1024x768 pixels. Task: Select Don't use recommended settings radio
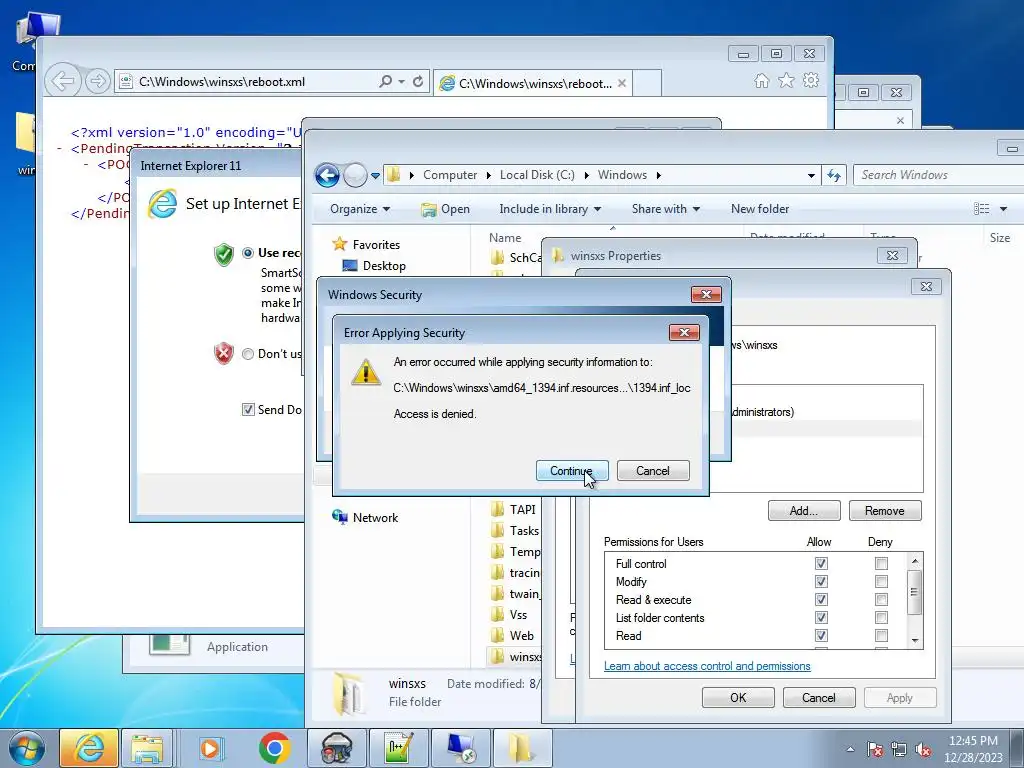click(x=248, y=354)
